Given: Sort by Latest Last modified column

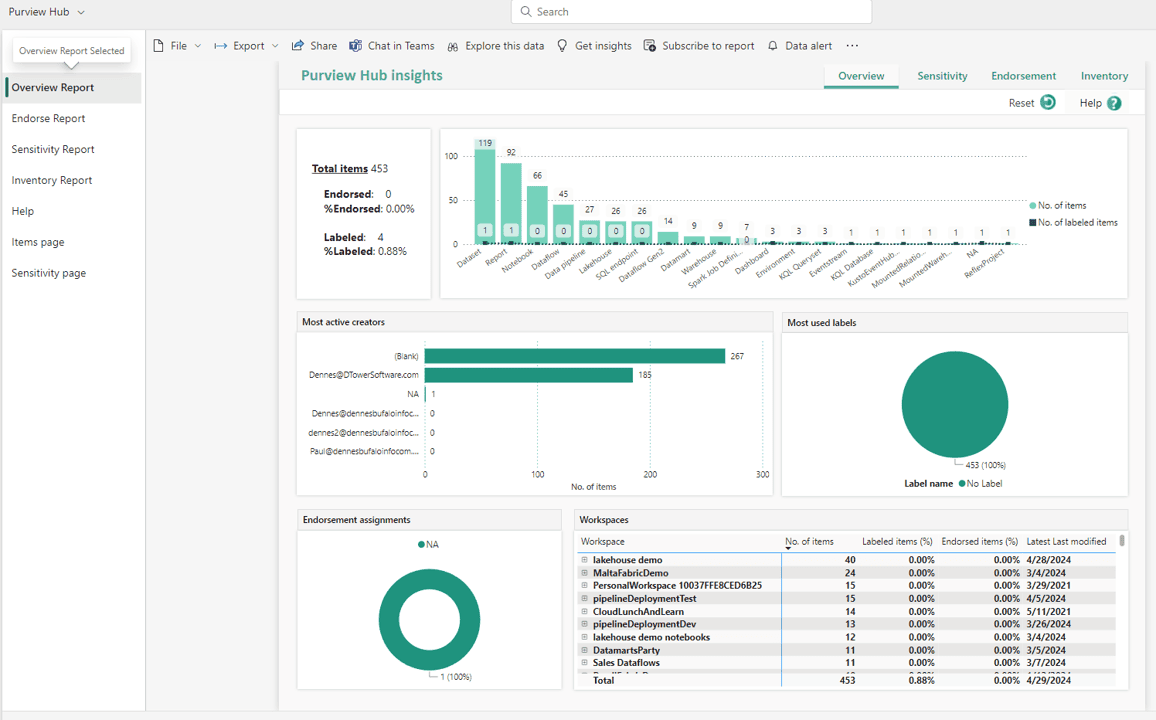Looking at the screenshot, I should click(1066, 542).
